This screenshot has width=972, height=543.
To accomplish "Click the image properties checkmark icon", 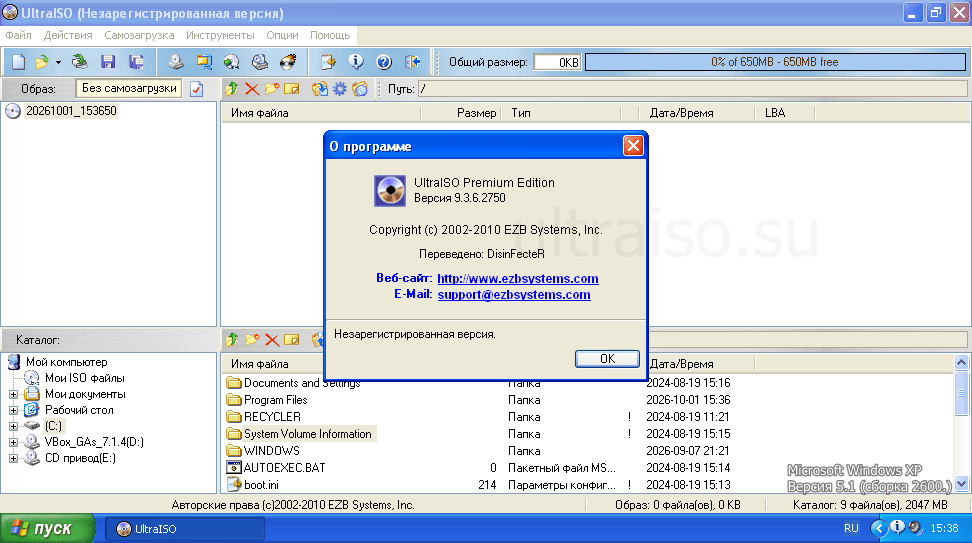I will point(197,89).
